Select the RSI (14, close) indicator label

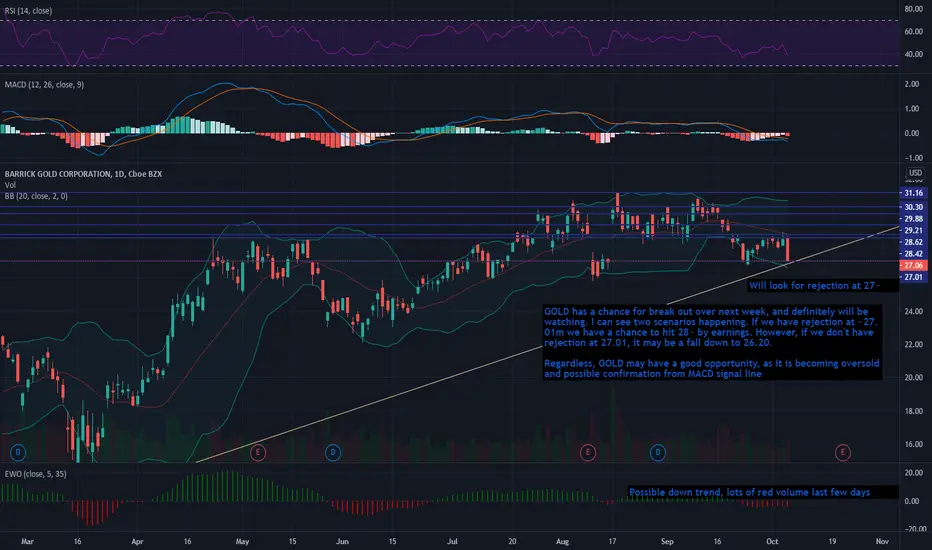click(x=28, y=11)
